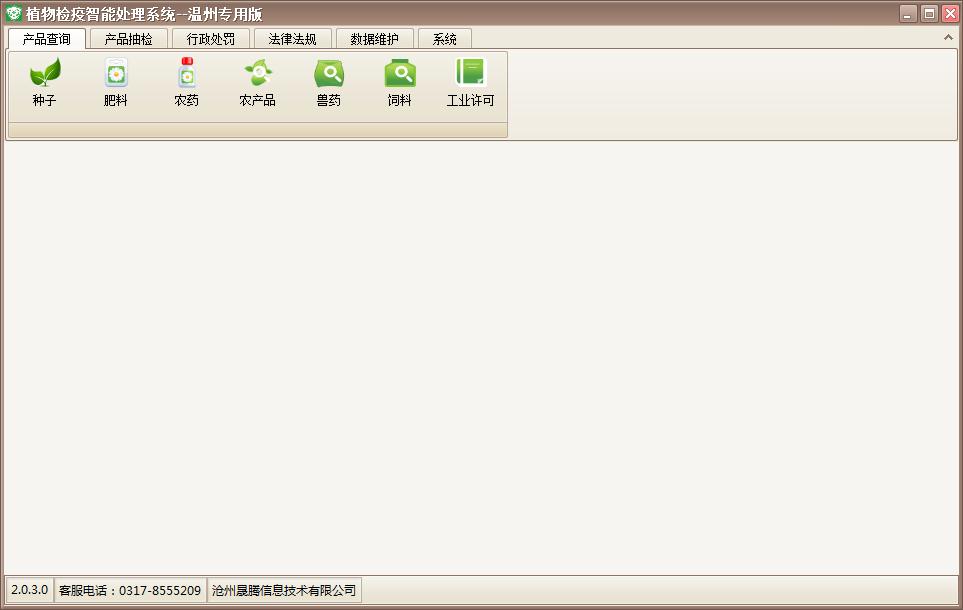
Task: Click the application logo in title bar
Action: click(14, 13)
